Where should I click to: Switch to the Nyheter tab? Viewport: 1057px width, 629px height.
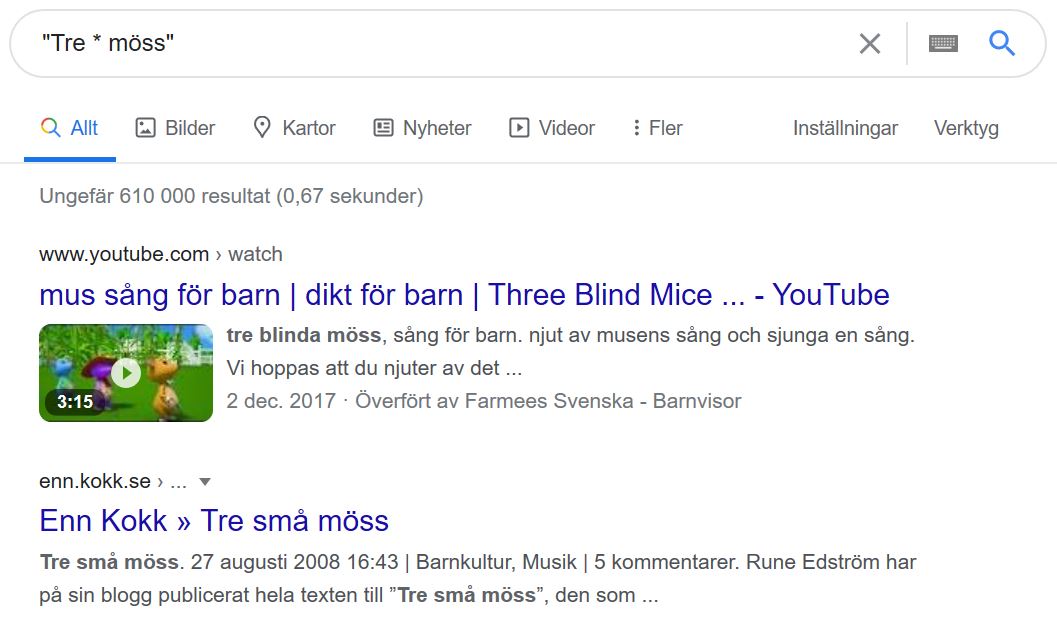(423, 127)
